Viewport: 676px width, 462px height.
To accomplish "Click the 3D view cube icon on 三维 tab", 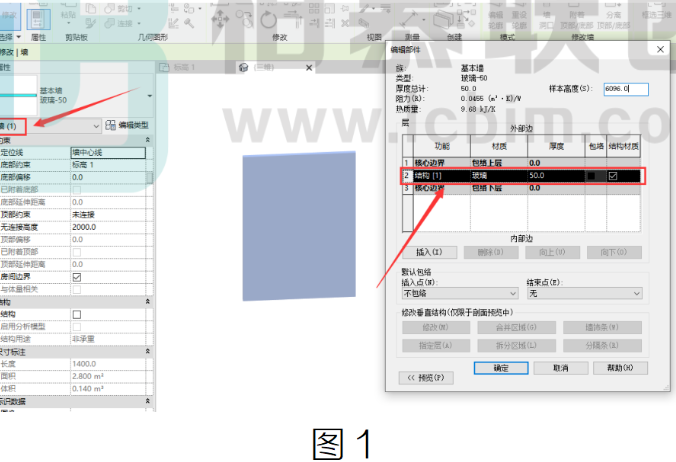I will (244, 68).
